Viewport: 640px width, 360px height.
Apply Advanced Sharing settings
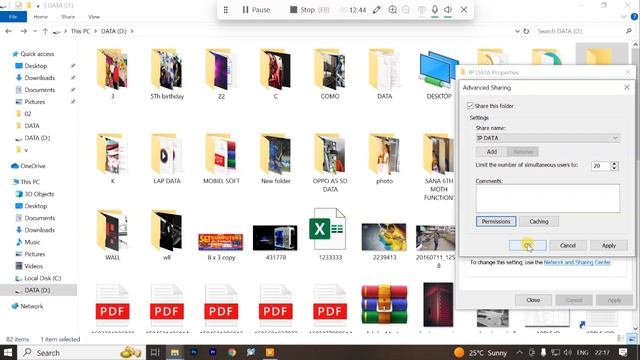click(x=609, y=245)
